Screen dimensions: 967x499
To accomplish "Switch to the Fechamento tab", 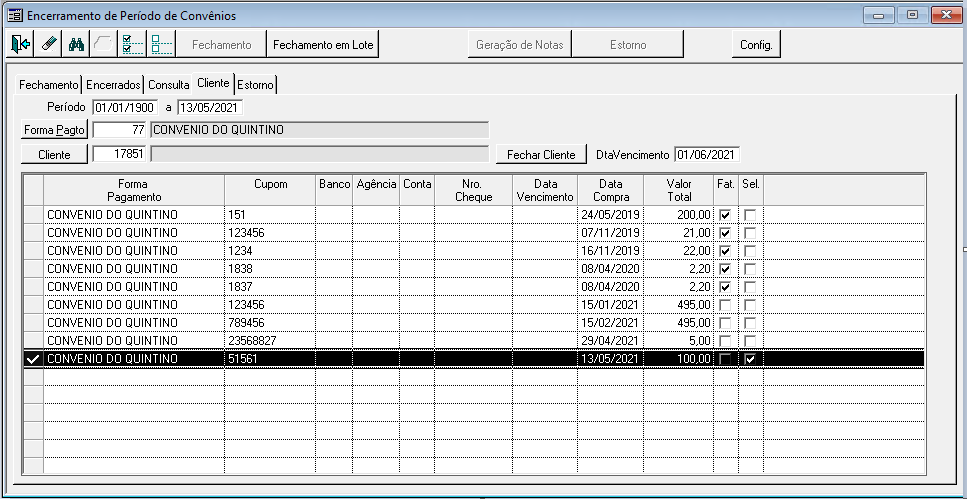I will click(x=48, y=85).
